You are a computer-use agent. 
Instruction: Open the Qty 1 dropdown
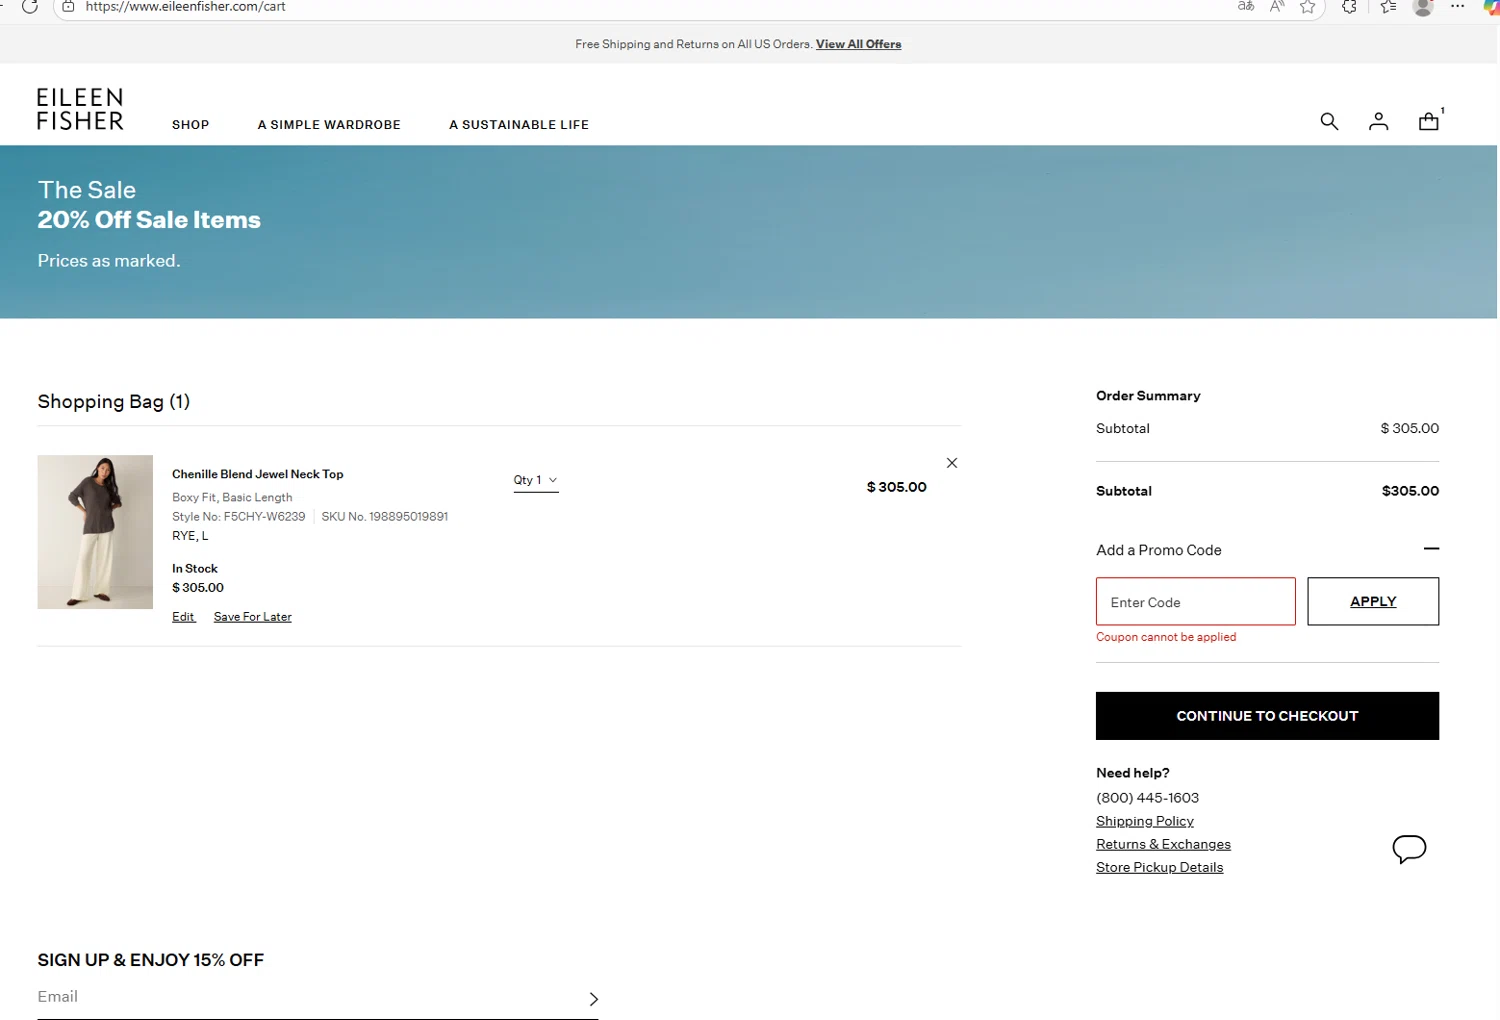click(536, 481)
